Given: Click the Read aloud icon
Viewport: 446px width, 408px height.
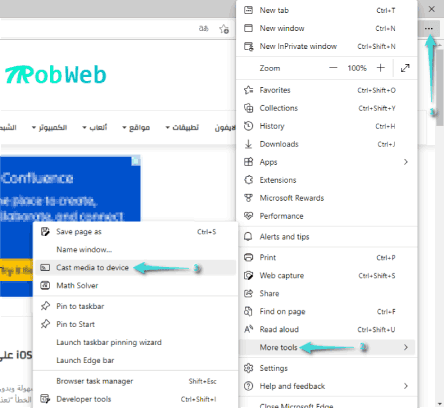Looking at the screenshot, I should coord(249,329).
